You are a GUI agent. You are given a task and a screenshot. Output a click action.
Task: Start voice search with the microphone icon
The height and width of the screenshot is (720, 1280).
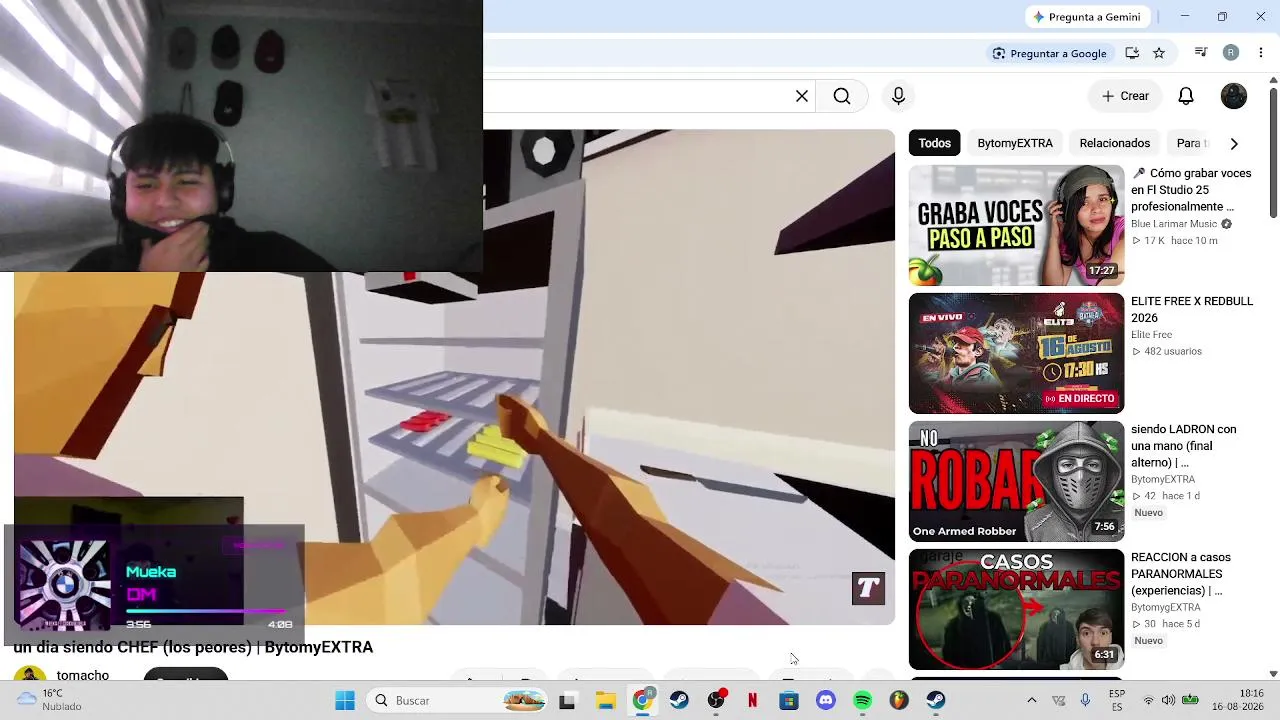(x=898, y=96)
